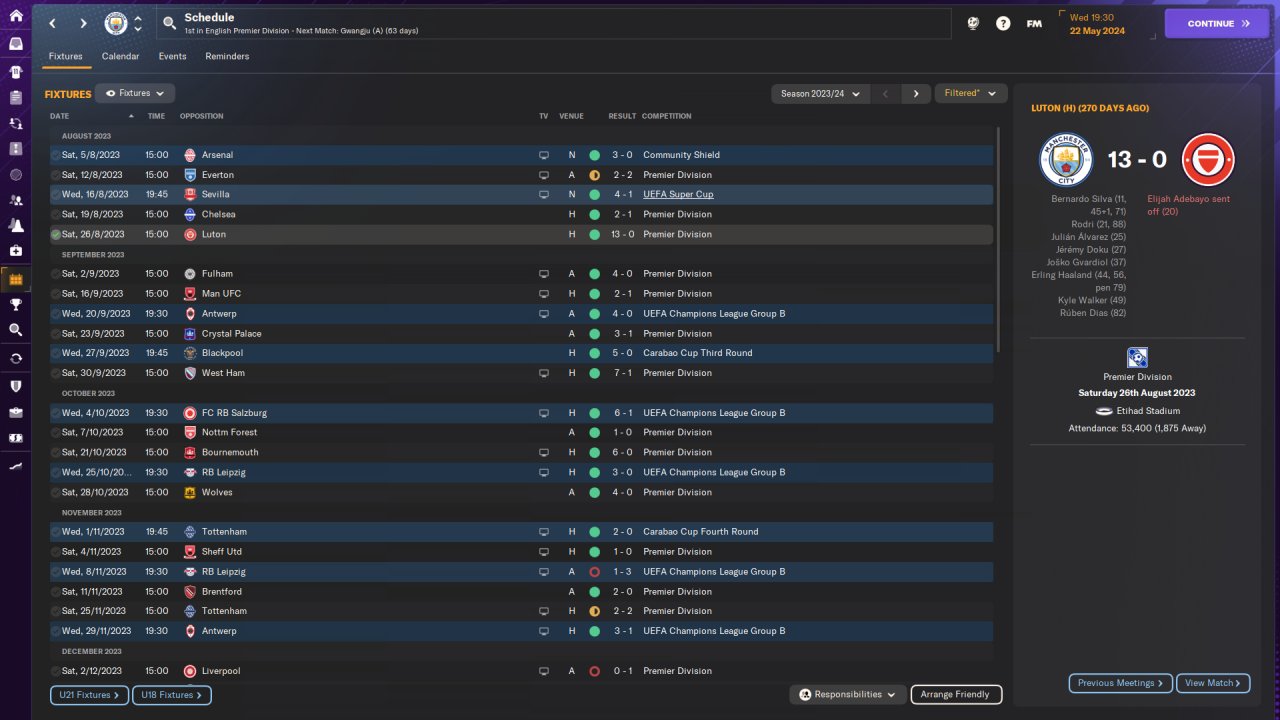1280x720 pixels.
Task: Open the UEFA Super Cup competition link
Action: pyautogui.click(x=678, y=194)
